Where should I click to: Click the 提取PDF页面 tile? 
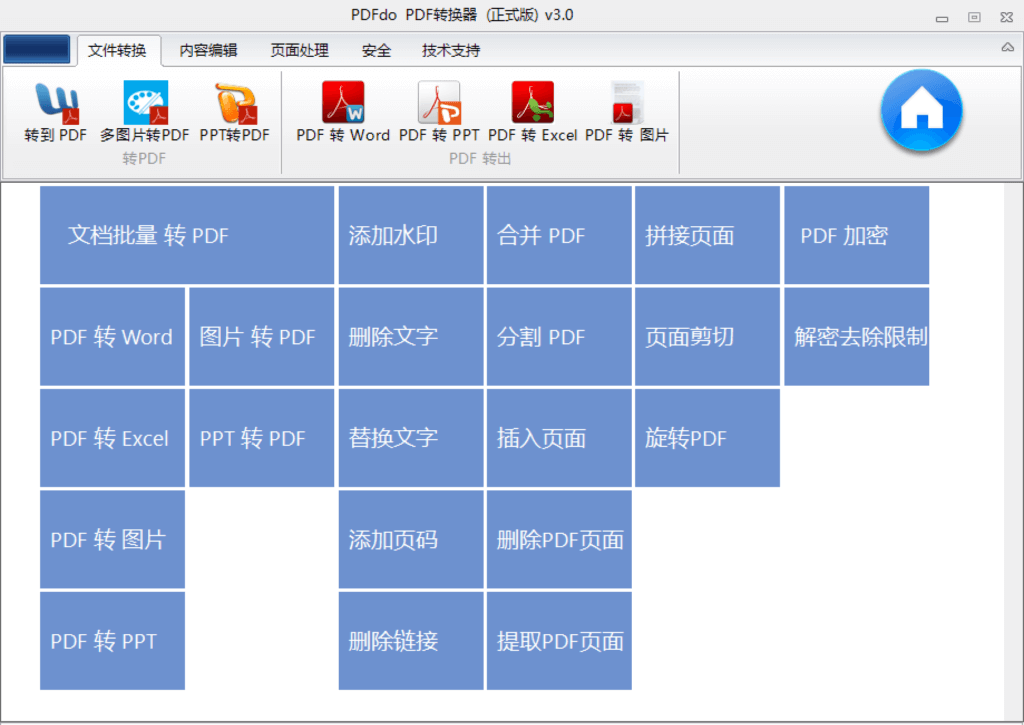[x=558, y=641]
